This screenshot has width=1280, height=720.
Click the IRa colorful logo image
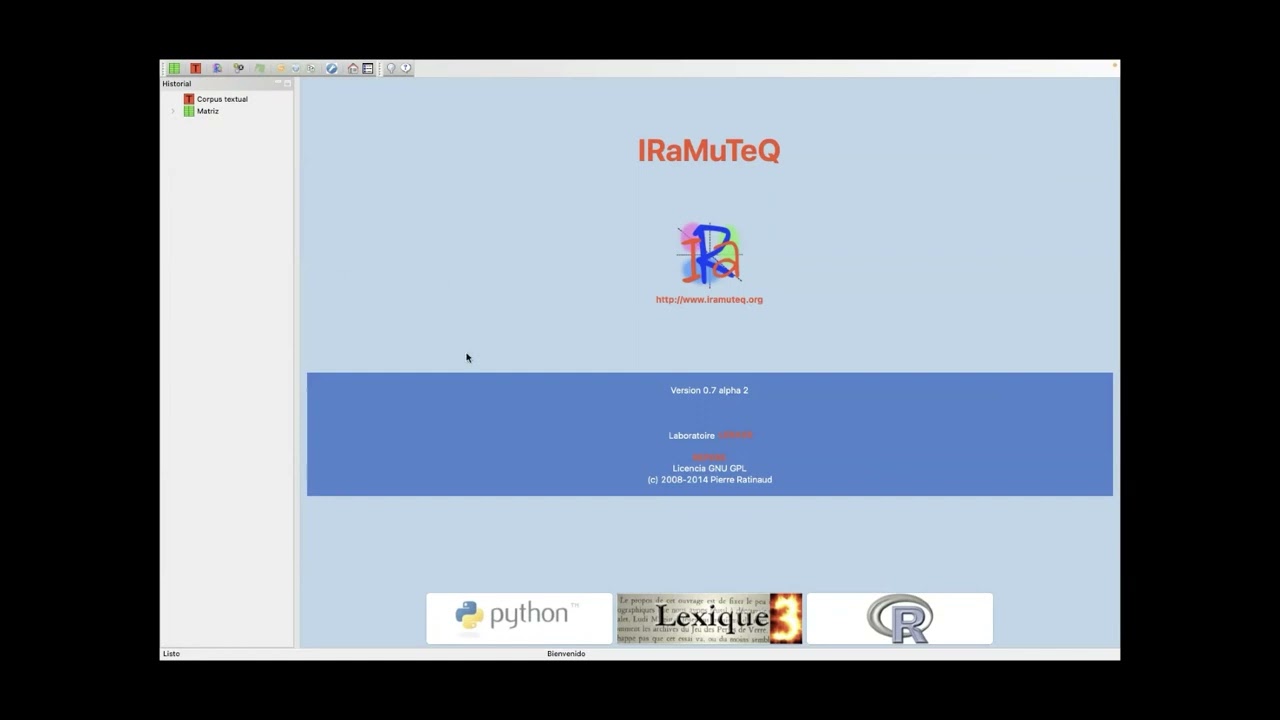coord(709,254)
